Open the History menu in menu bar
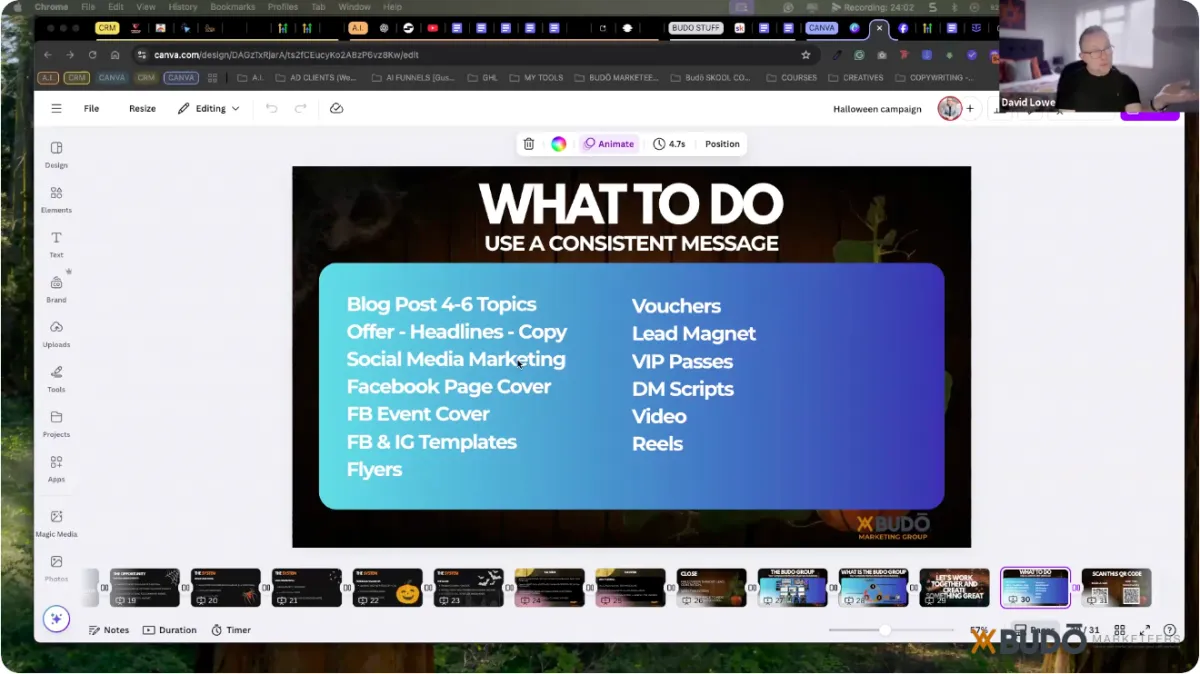 [x=183, y=7]
